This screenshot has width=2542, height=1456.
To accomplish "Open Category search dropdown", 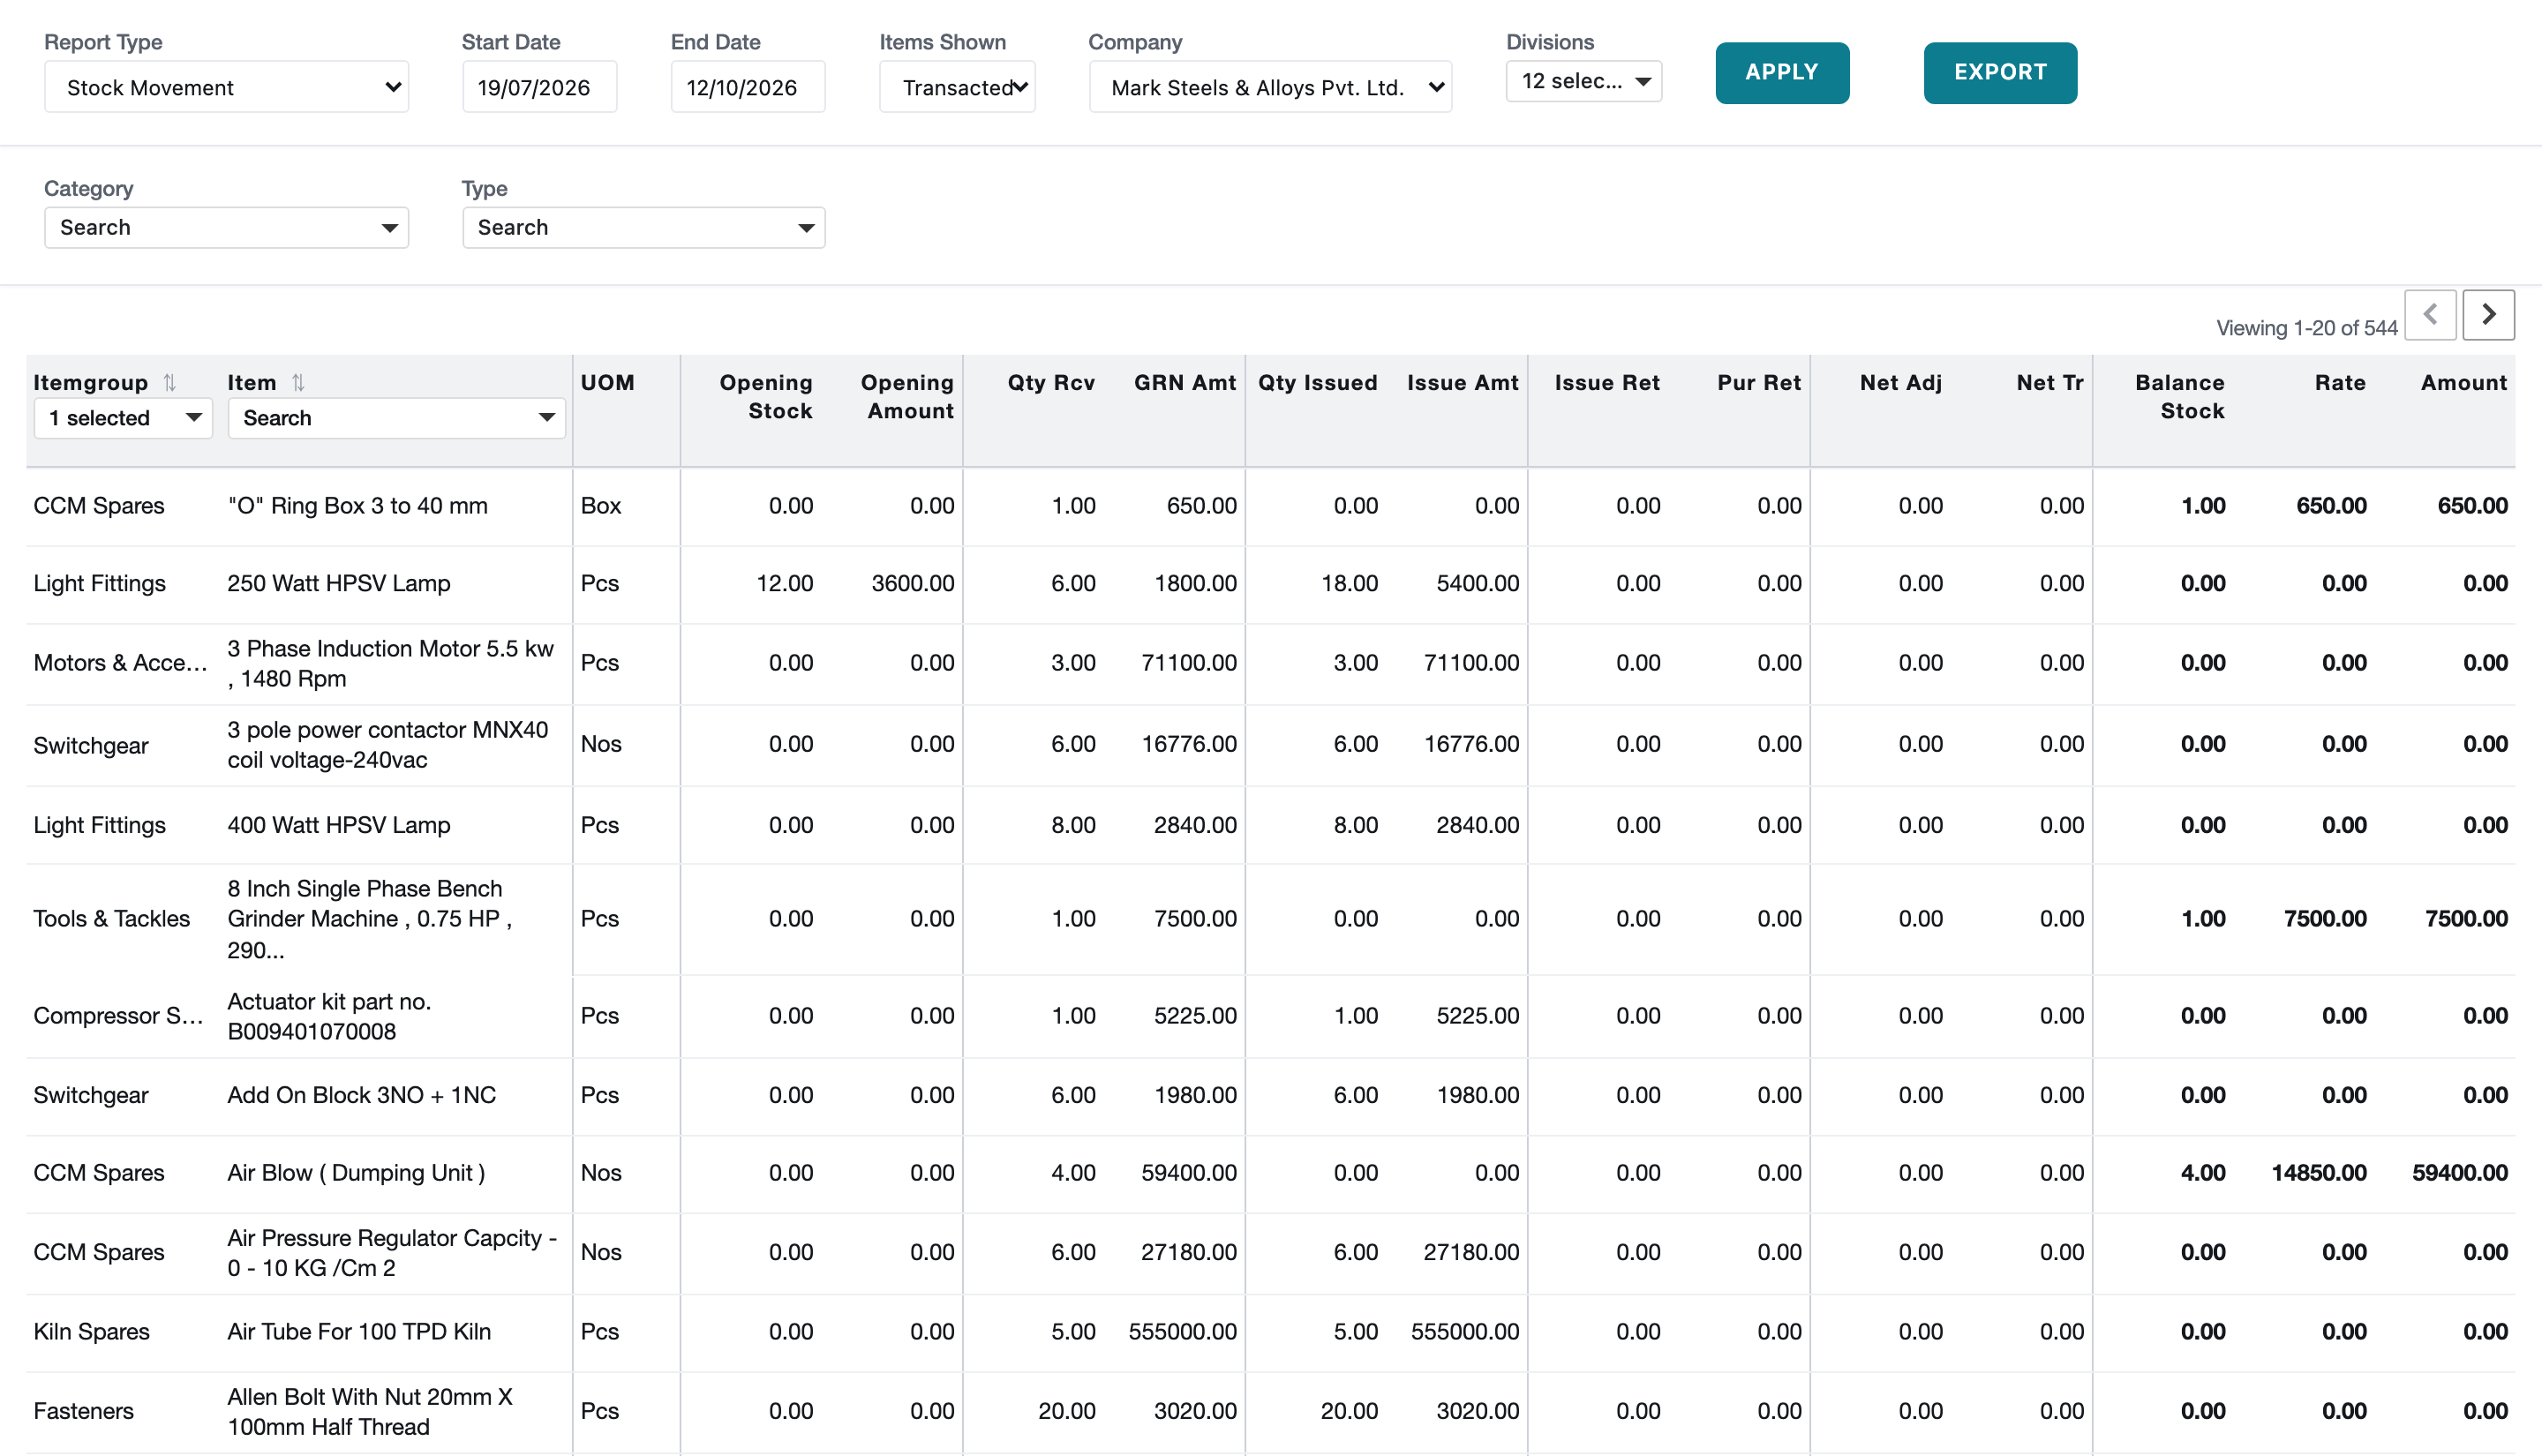I will point(226,228).
